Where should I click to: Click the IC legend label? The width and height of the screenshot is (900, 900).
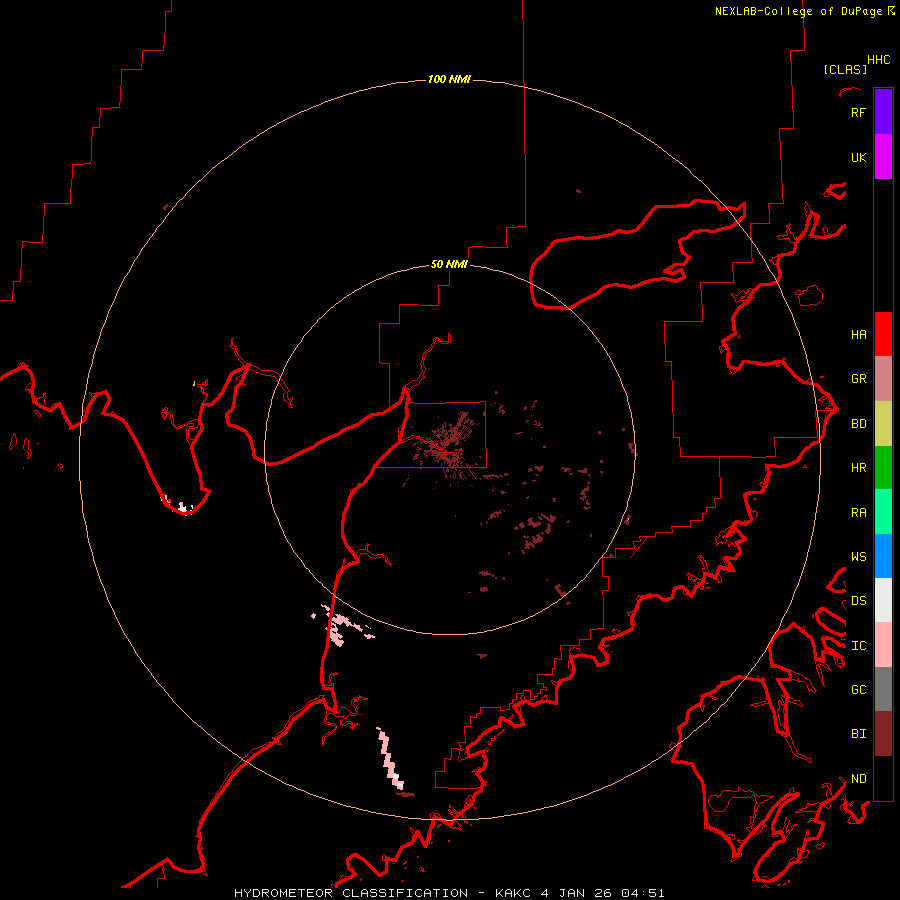[x=858, y=646]
